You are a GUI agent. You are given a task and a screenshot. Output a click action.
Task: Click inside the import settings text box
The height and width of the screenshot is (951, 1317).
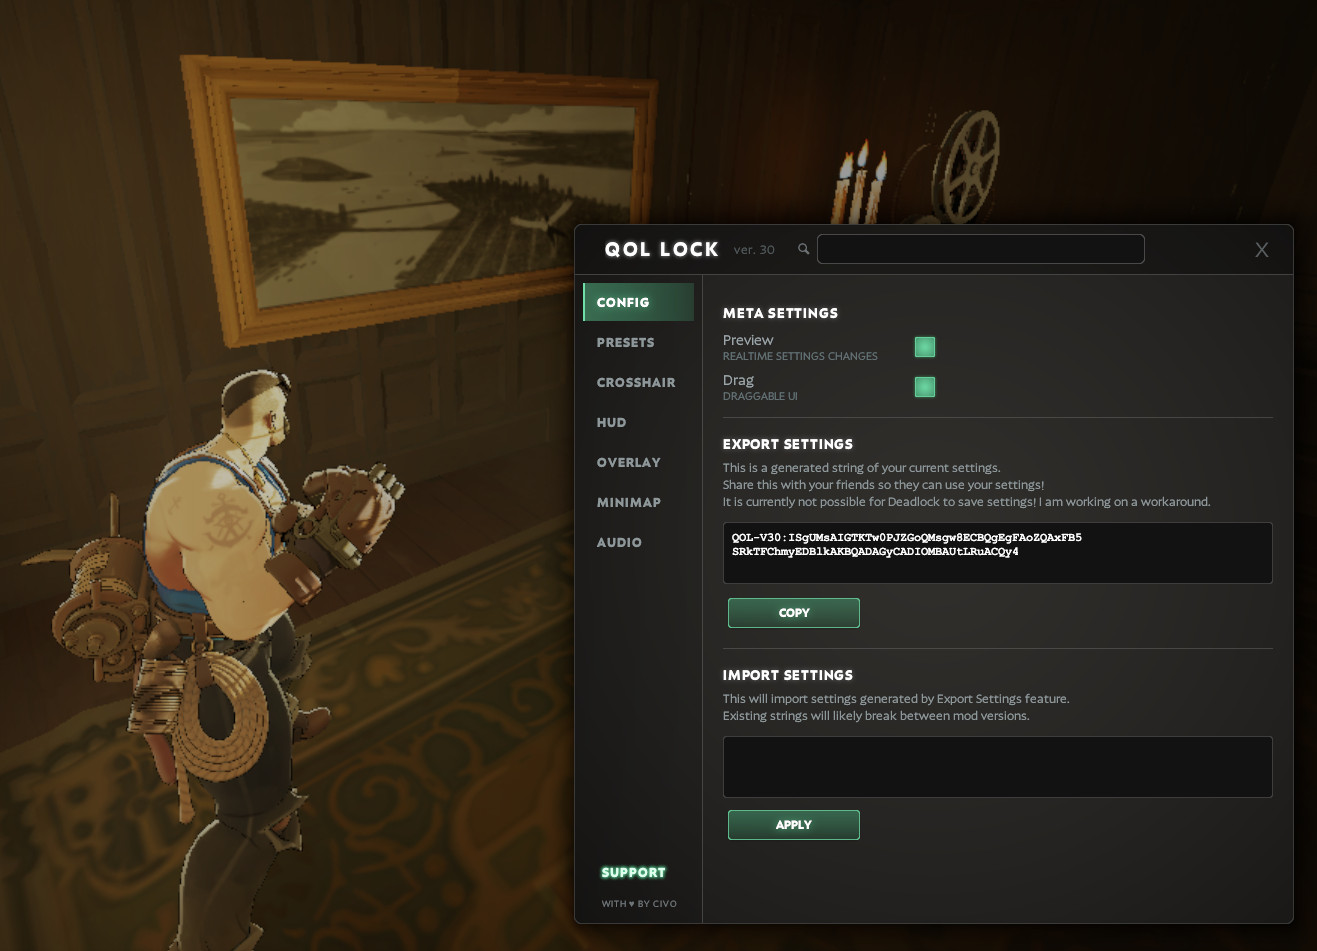point(998,767)
